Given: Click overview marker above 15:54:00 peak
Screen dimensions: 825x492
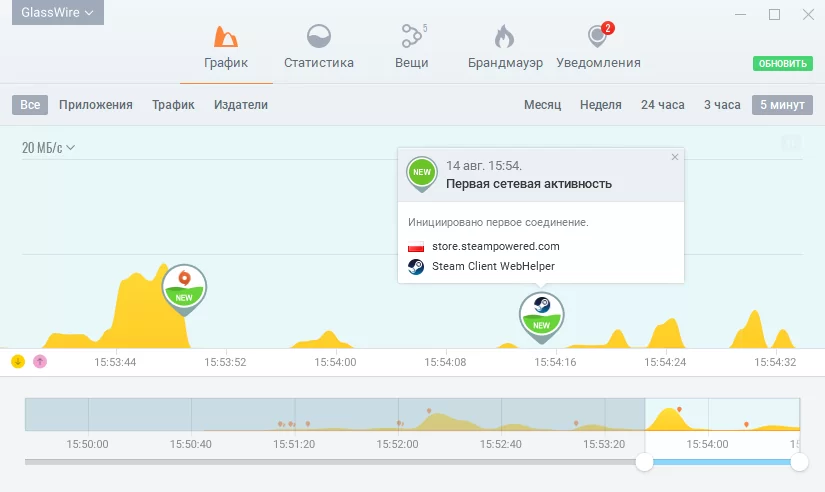Looking at the screenshot, I should tap(679, 409).
